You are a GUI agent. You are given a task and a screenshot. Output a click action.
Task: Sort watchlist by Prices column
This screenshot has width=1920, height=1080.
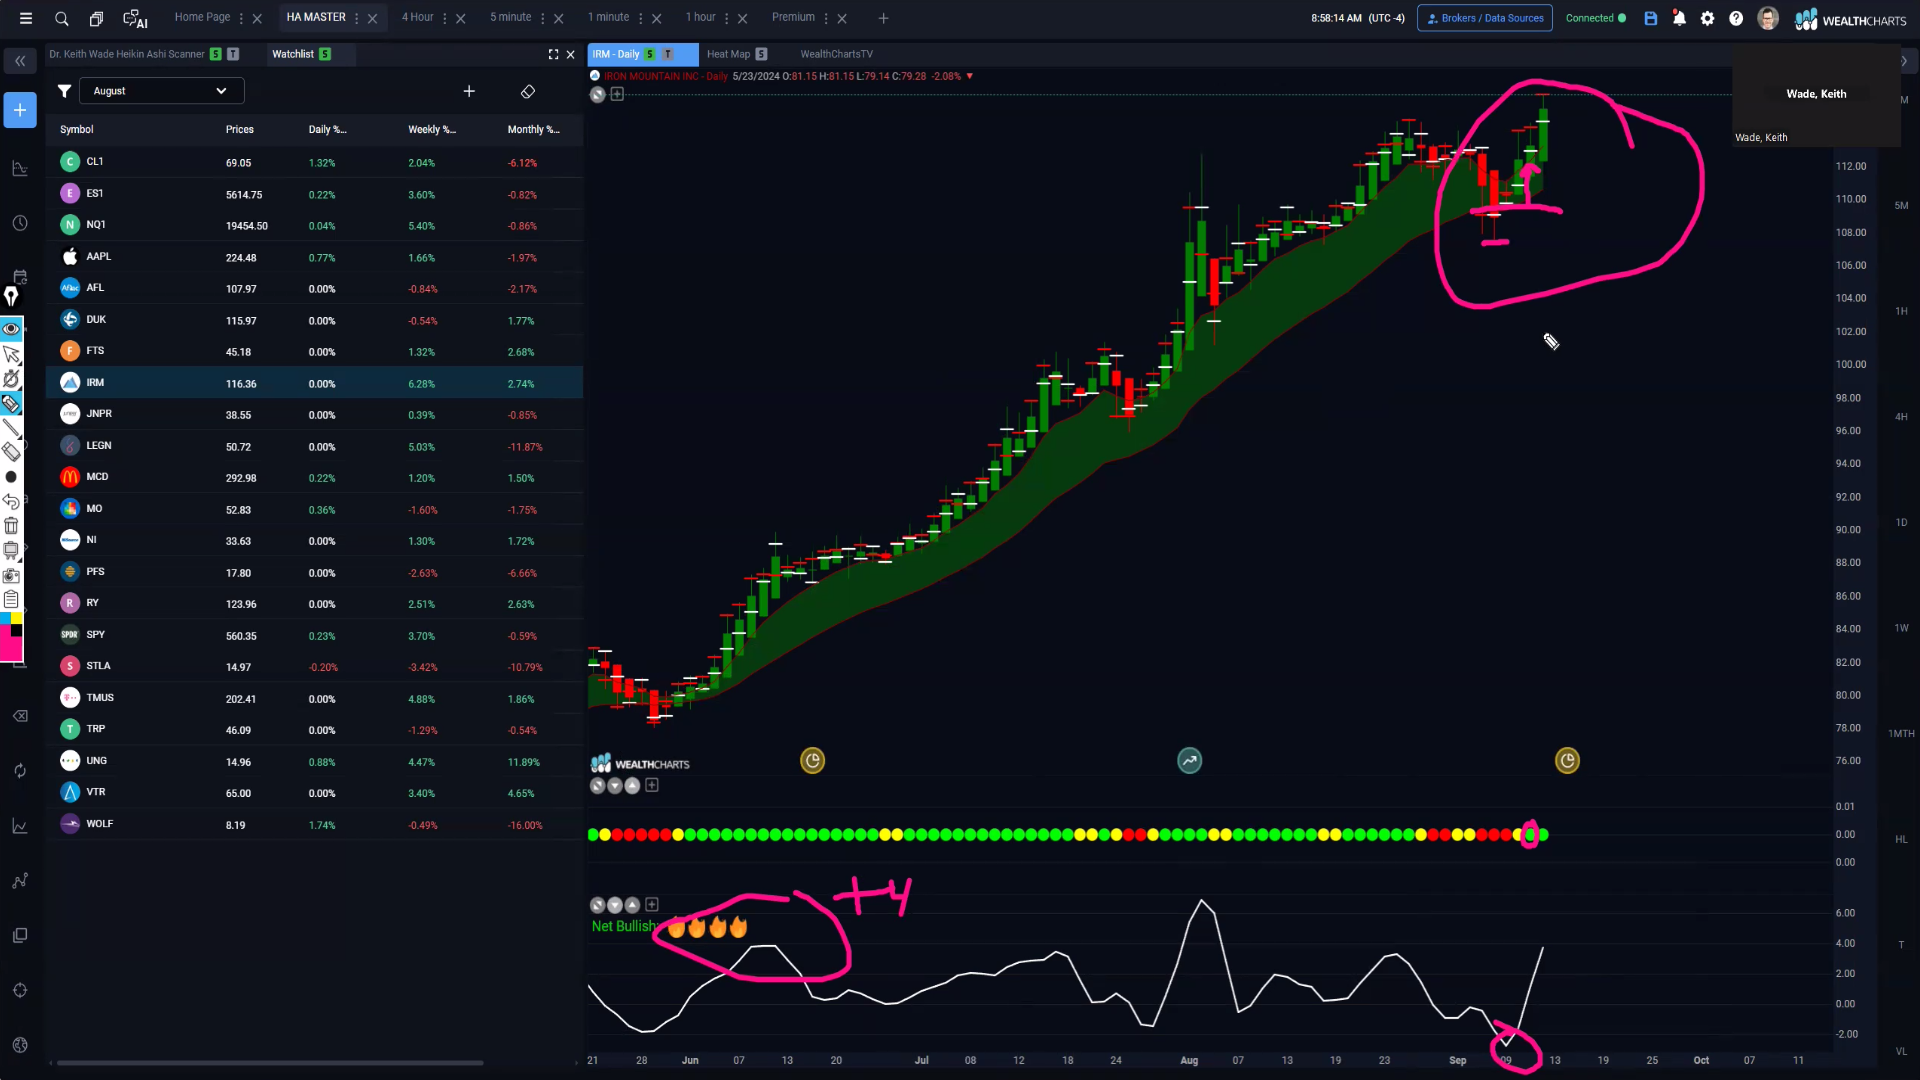(240, 129)
